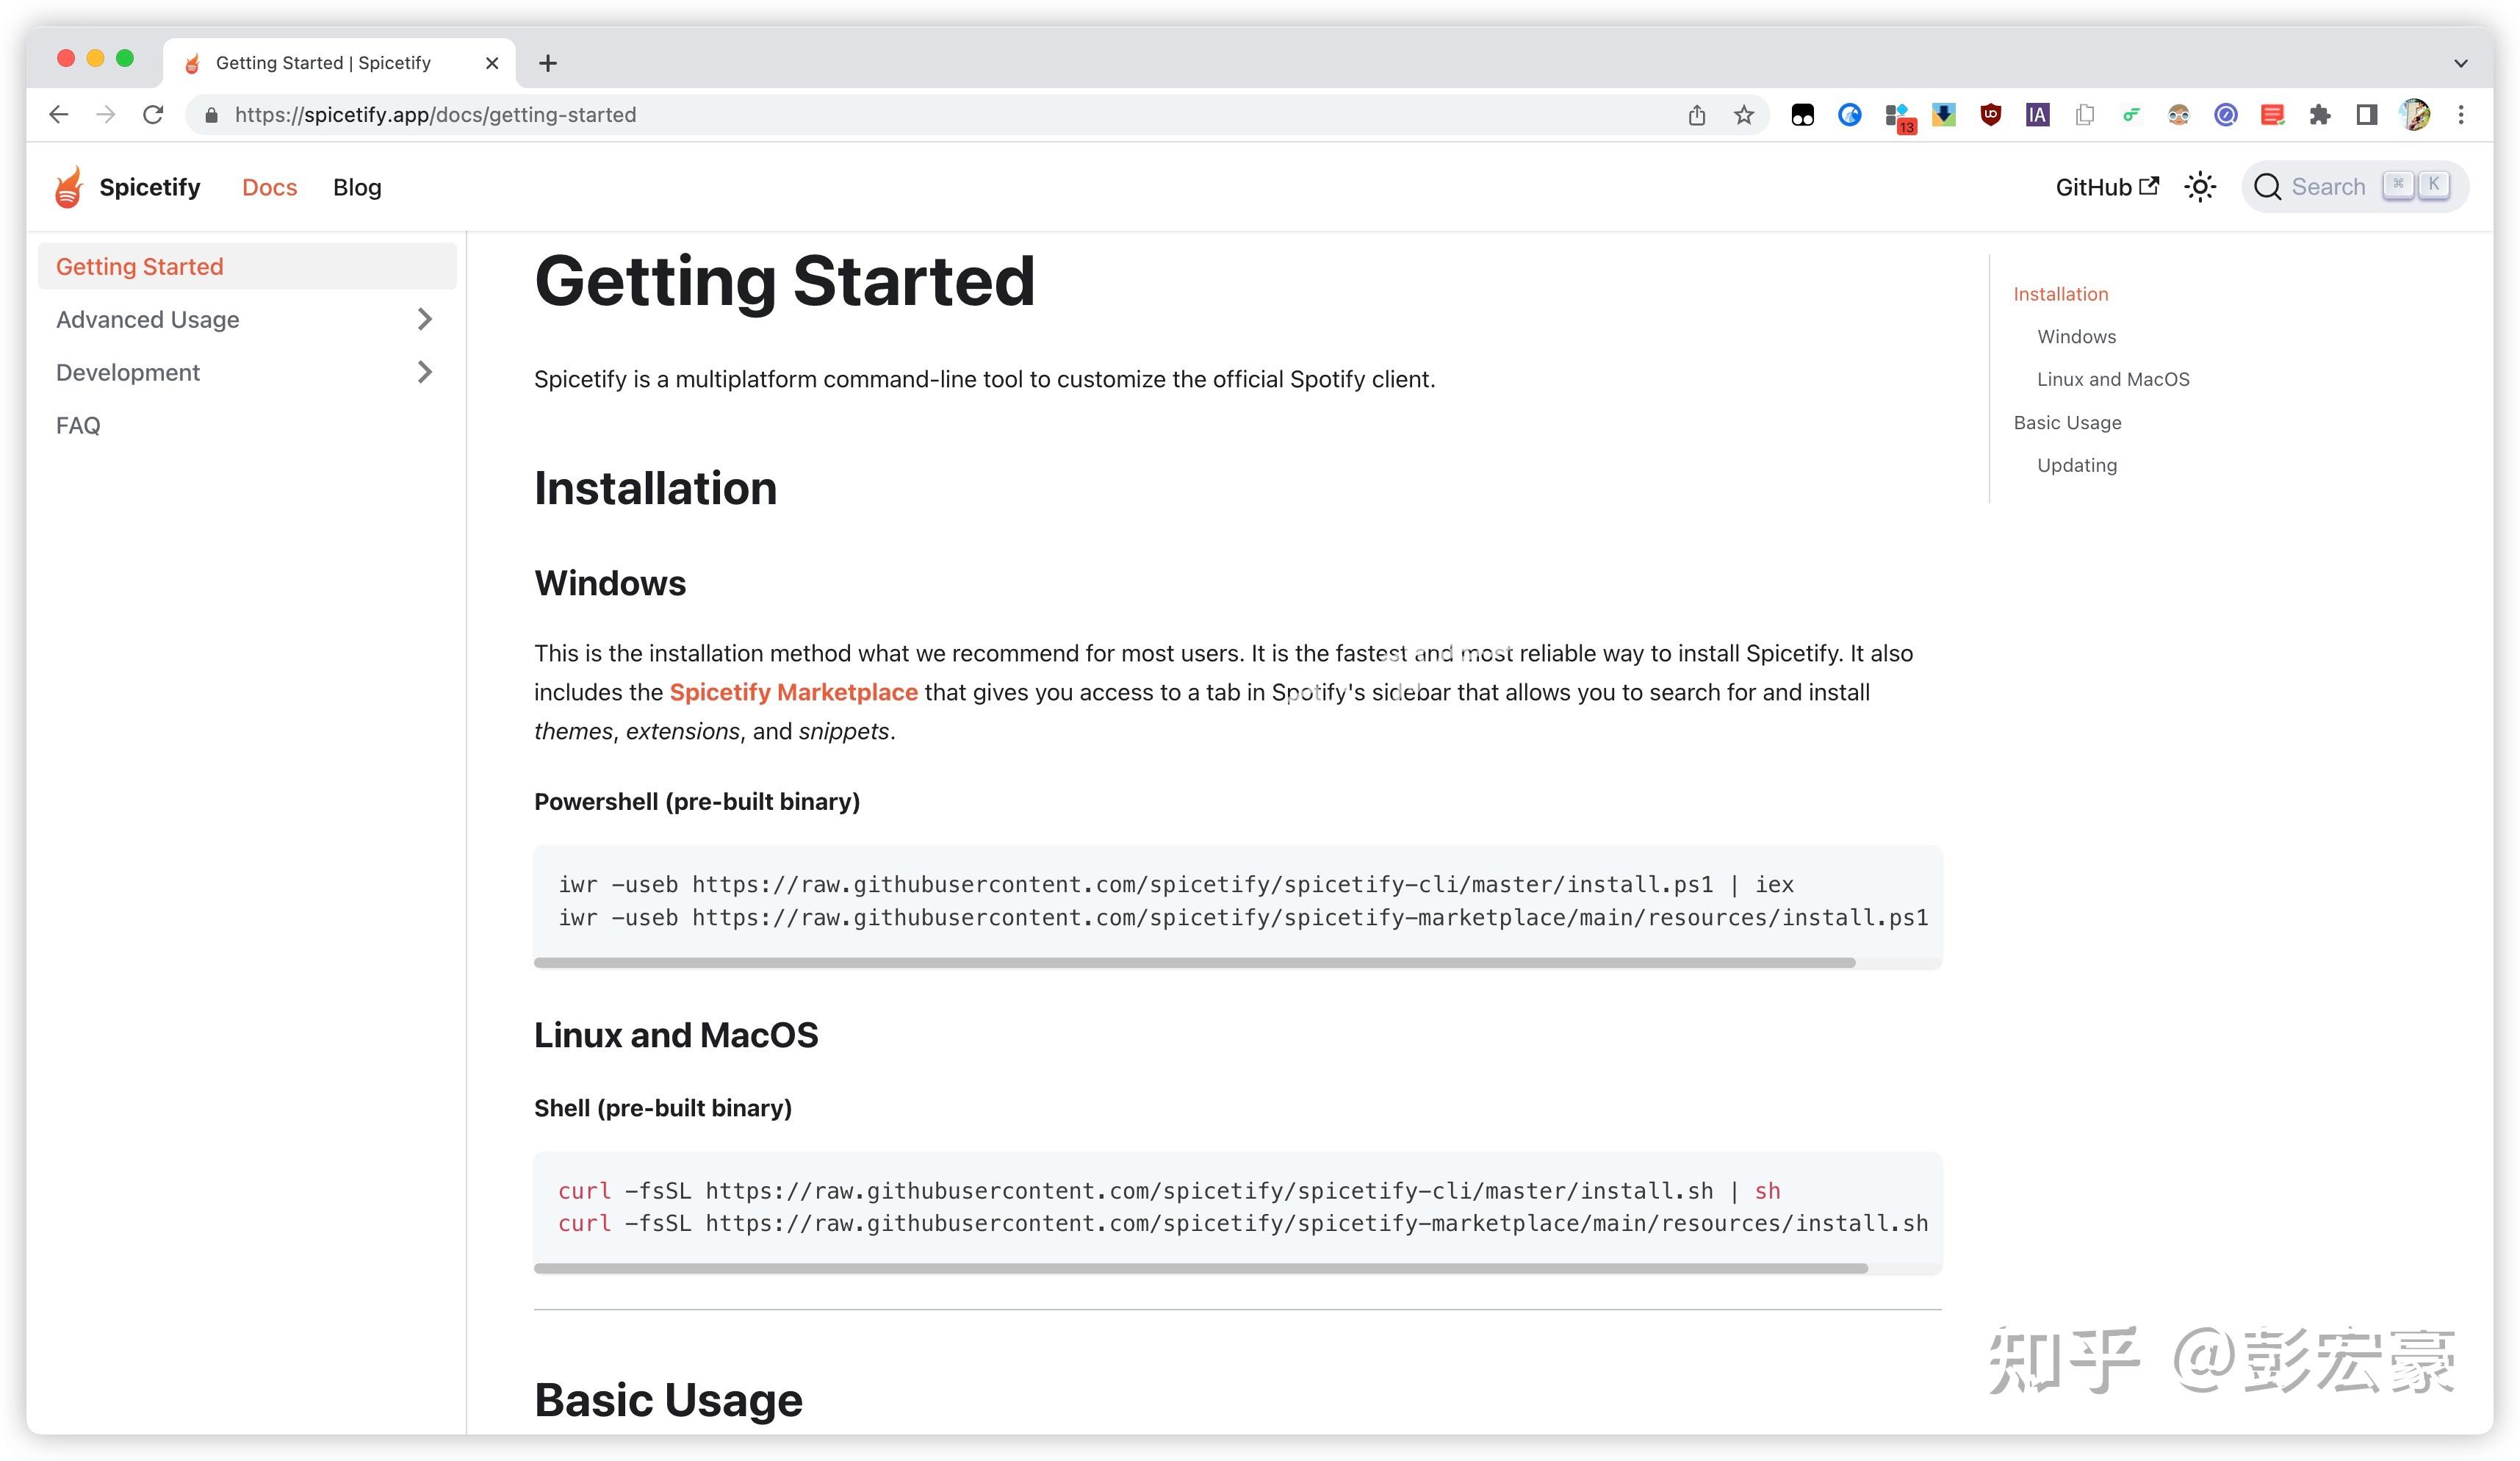Select the Getting Started browser tab
The height and width of the screenshot is (1461, 2520).
tap(340, 63)
